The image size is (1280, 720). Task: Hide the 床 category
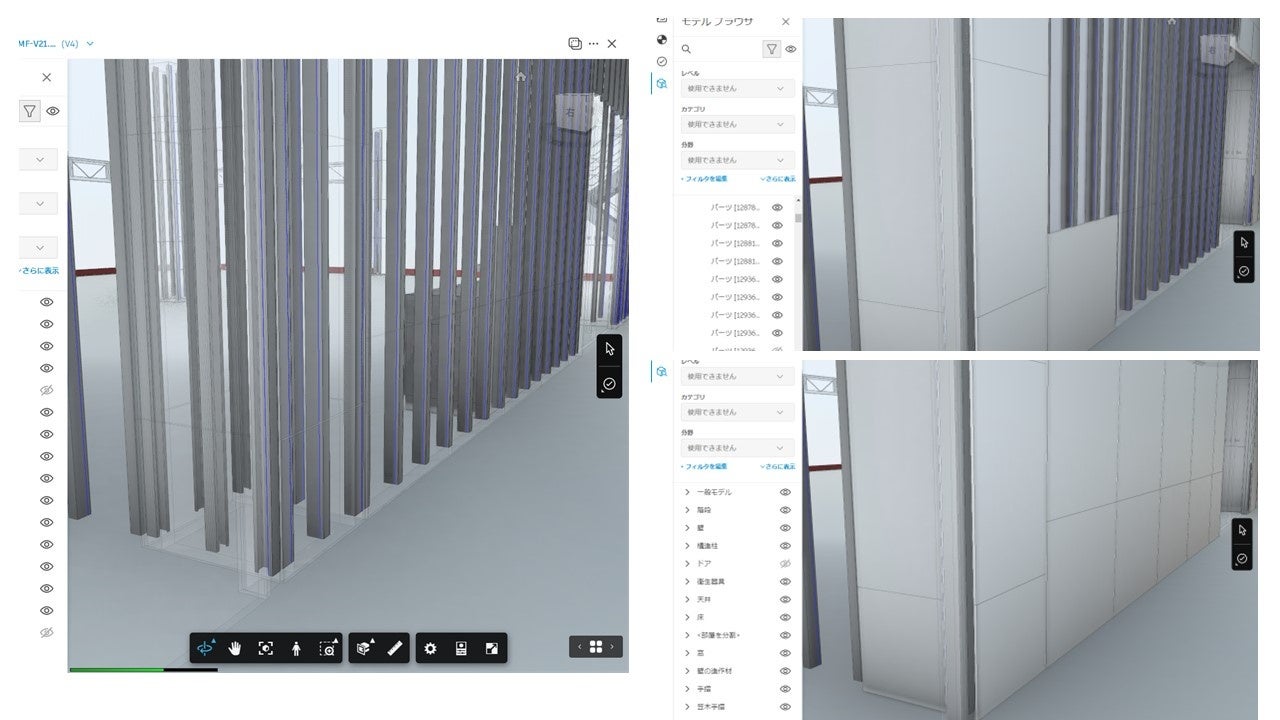click(785, 617)
